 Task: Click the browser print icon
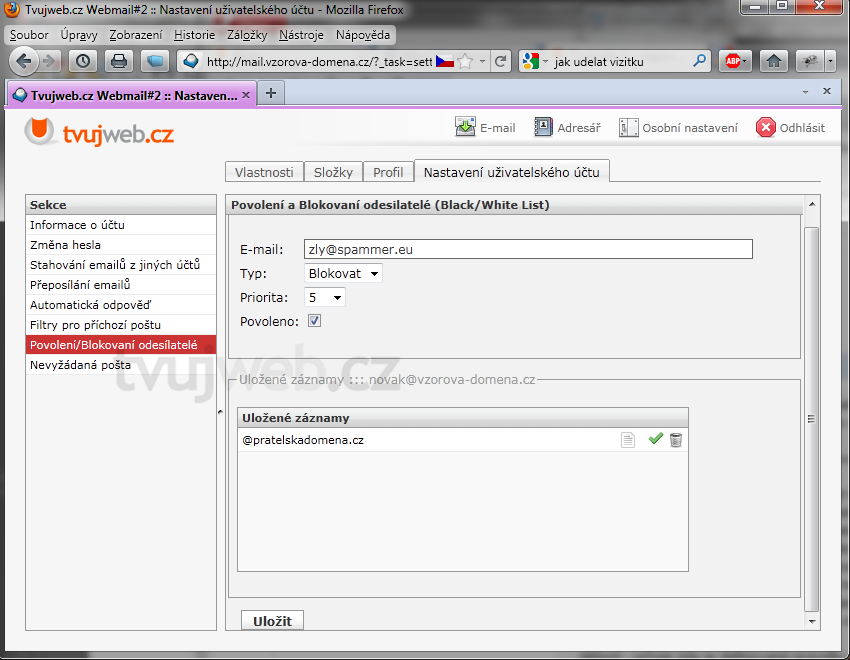118,61
